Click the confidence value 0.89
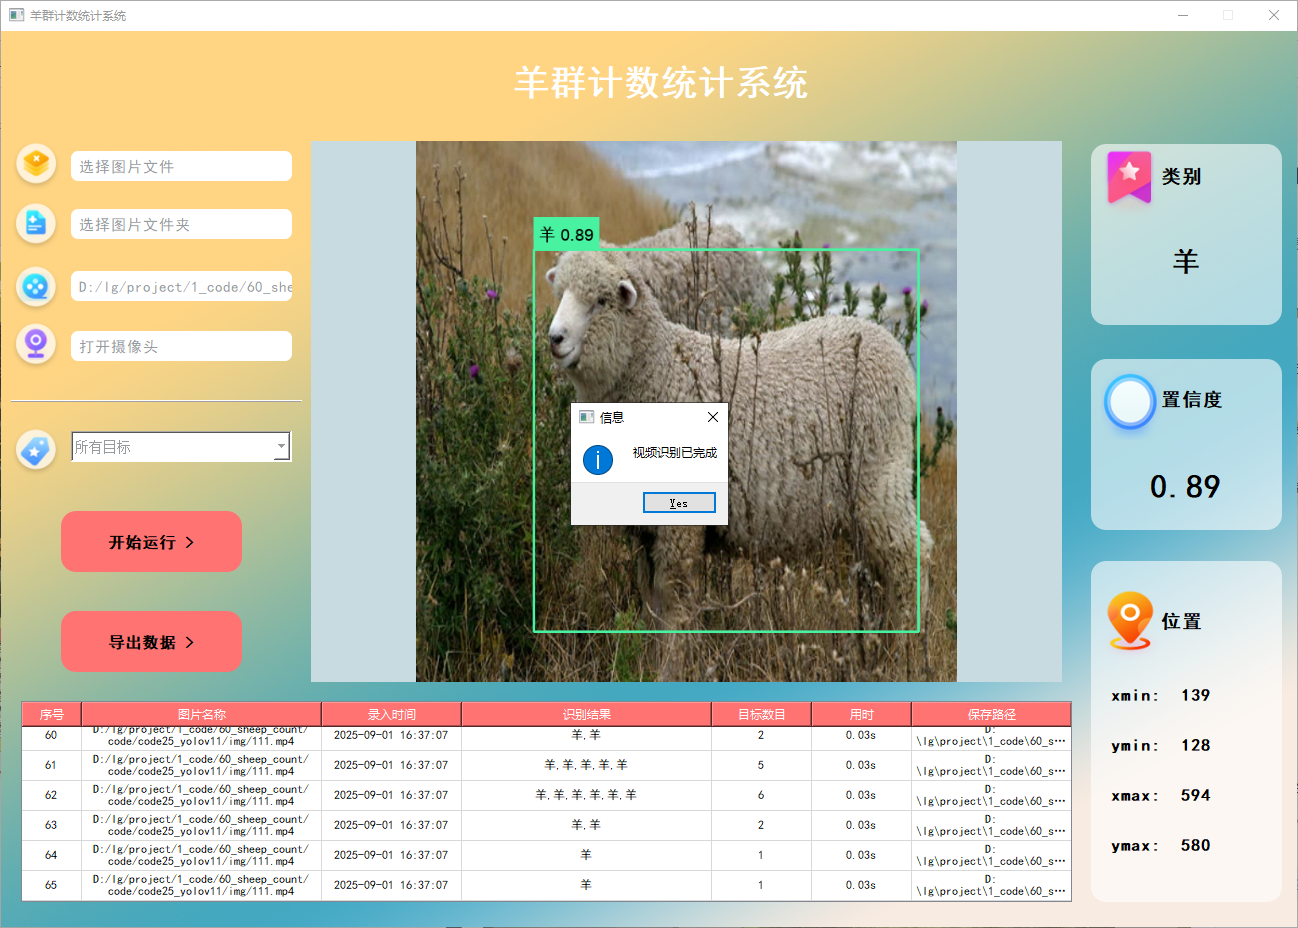The width and height of the screenshot is (1298, 928). (x=1185, y=487)
